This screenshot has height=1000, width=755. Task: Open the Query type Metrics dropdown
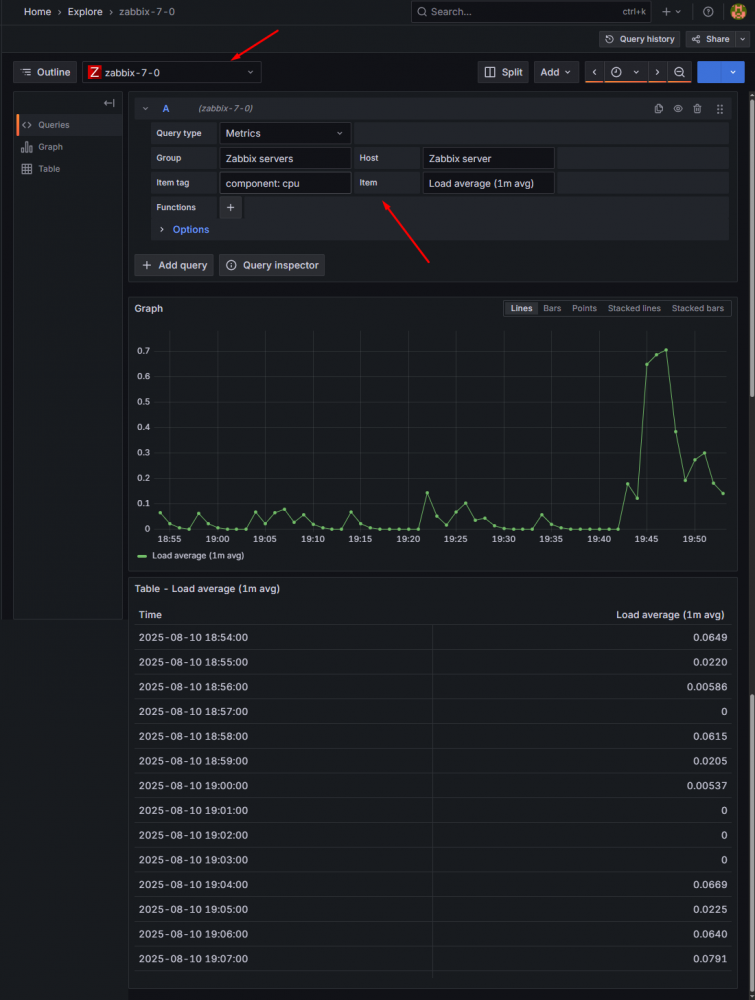point(285,133)
